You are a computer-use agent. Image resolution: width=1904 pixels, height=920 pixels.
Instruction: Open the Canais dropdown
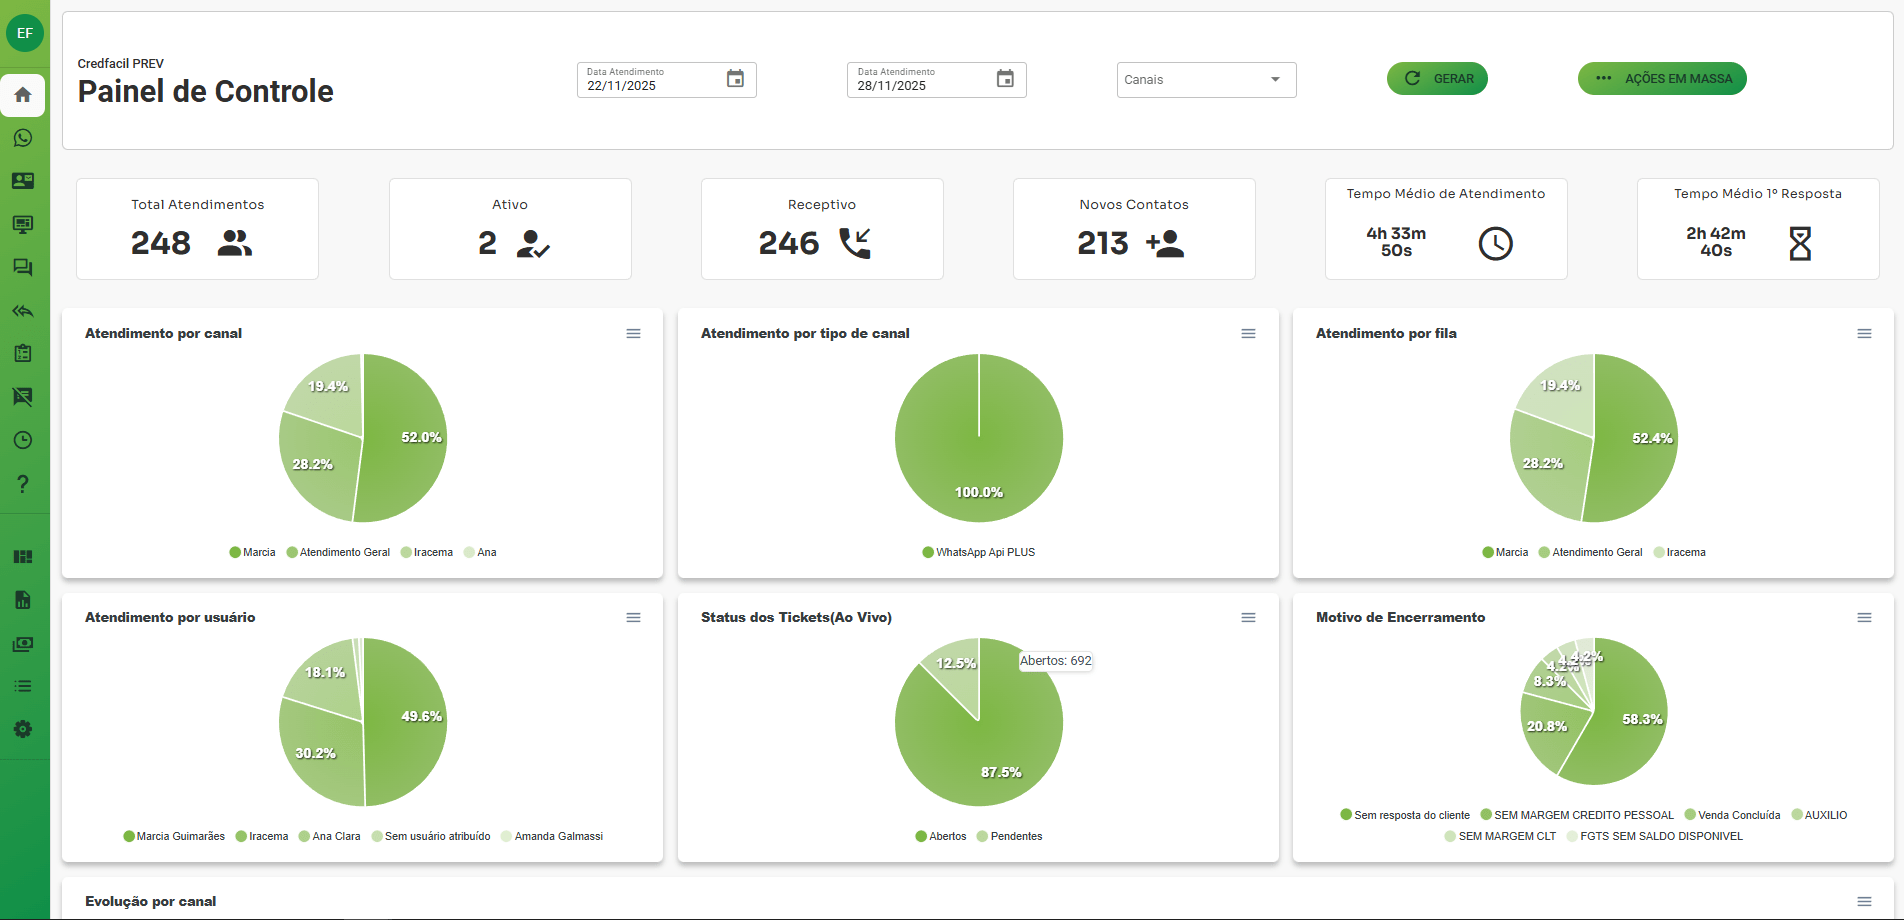(1205, 80)
